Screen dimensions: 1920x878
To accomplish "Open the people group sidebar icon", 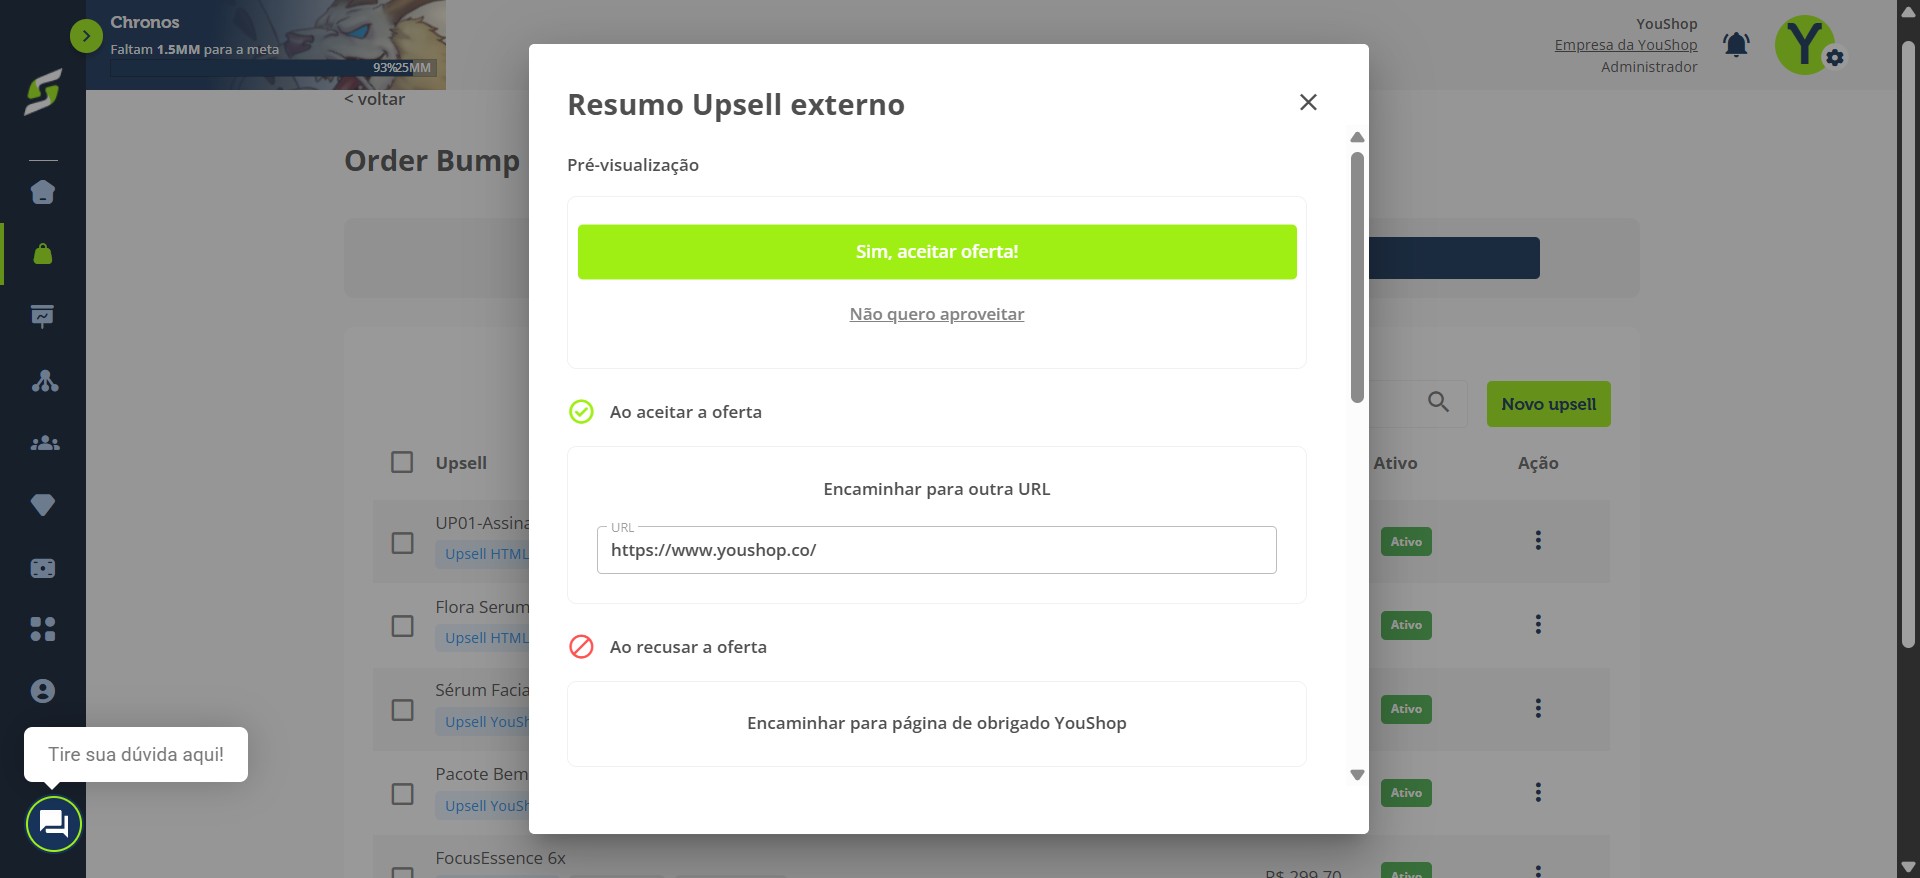I will click(x=44, y=443).
